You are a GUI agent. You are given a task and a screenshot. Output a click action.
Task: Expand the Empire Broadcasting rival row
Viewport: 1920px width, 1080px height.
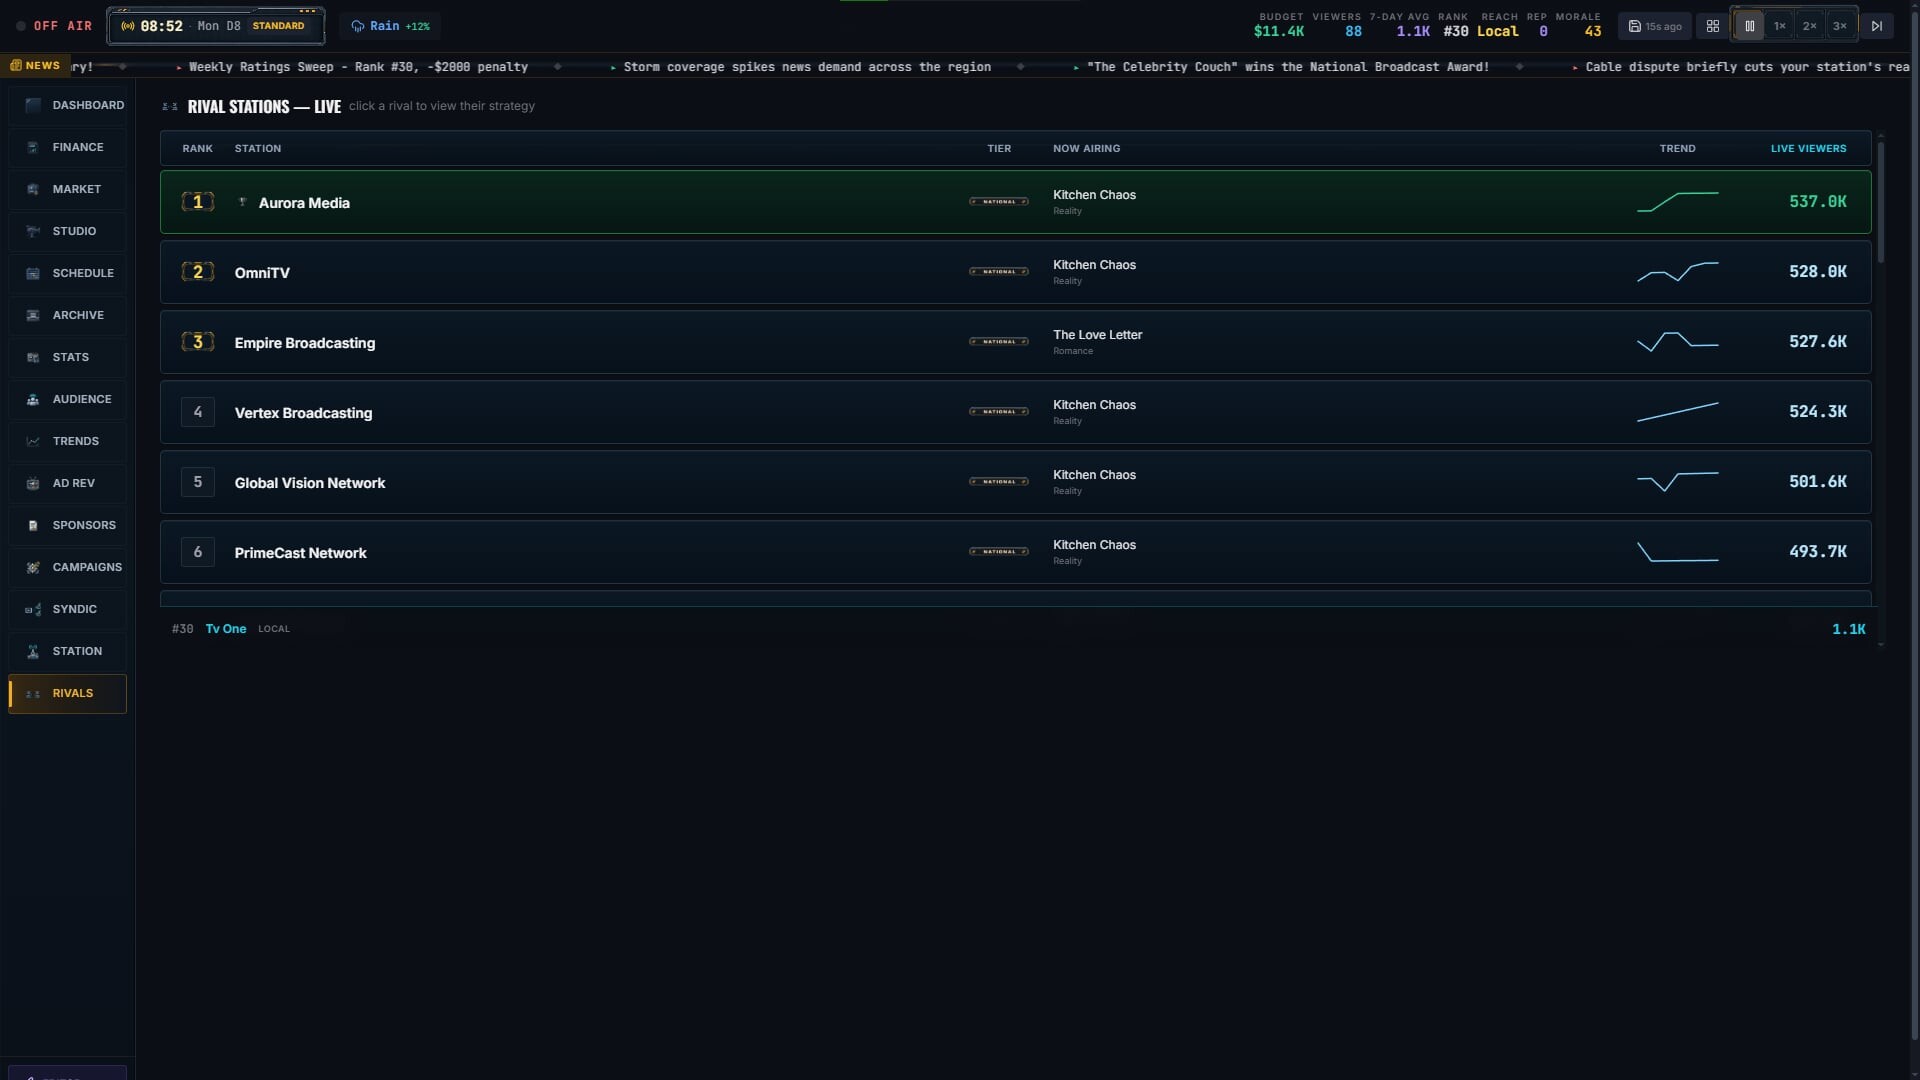(1015, 342)
